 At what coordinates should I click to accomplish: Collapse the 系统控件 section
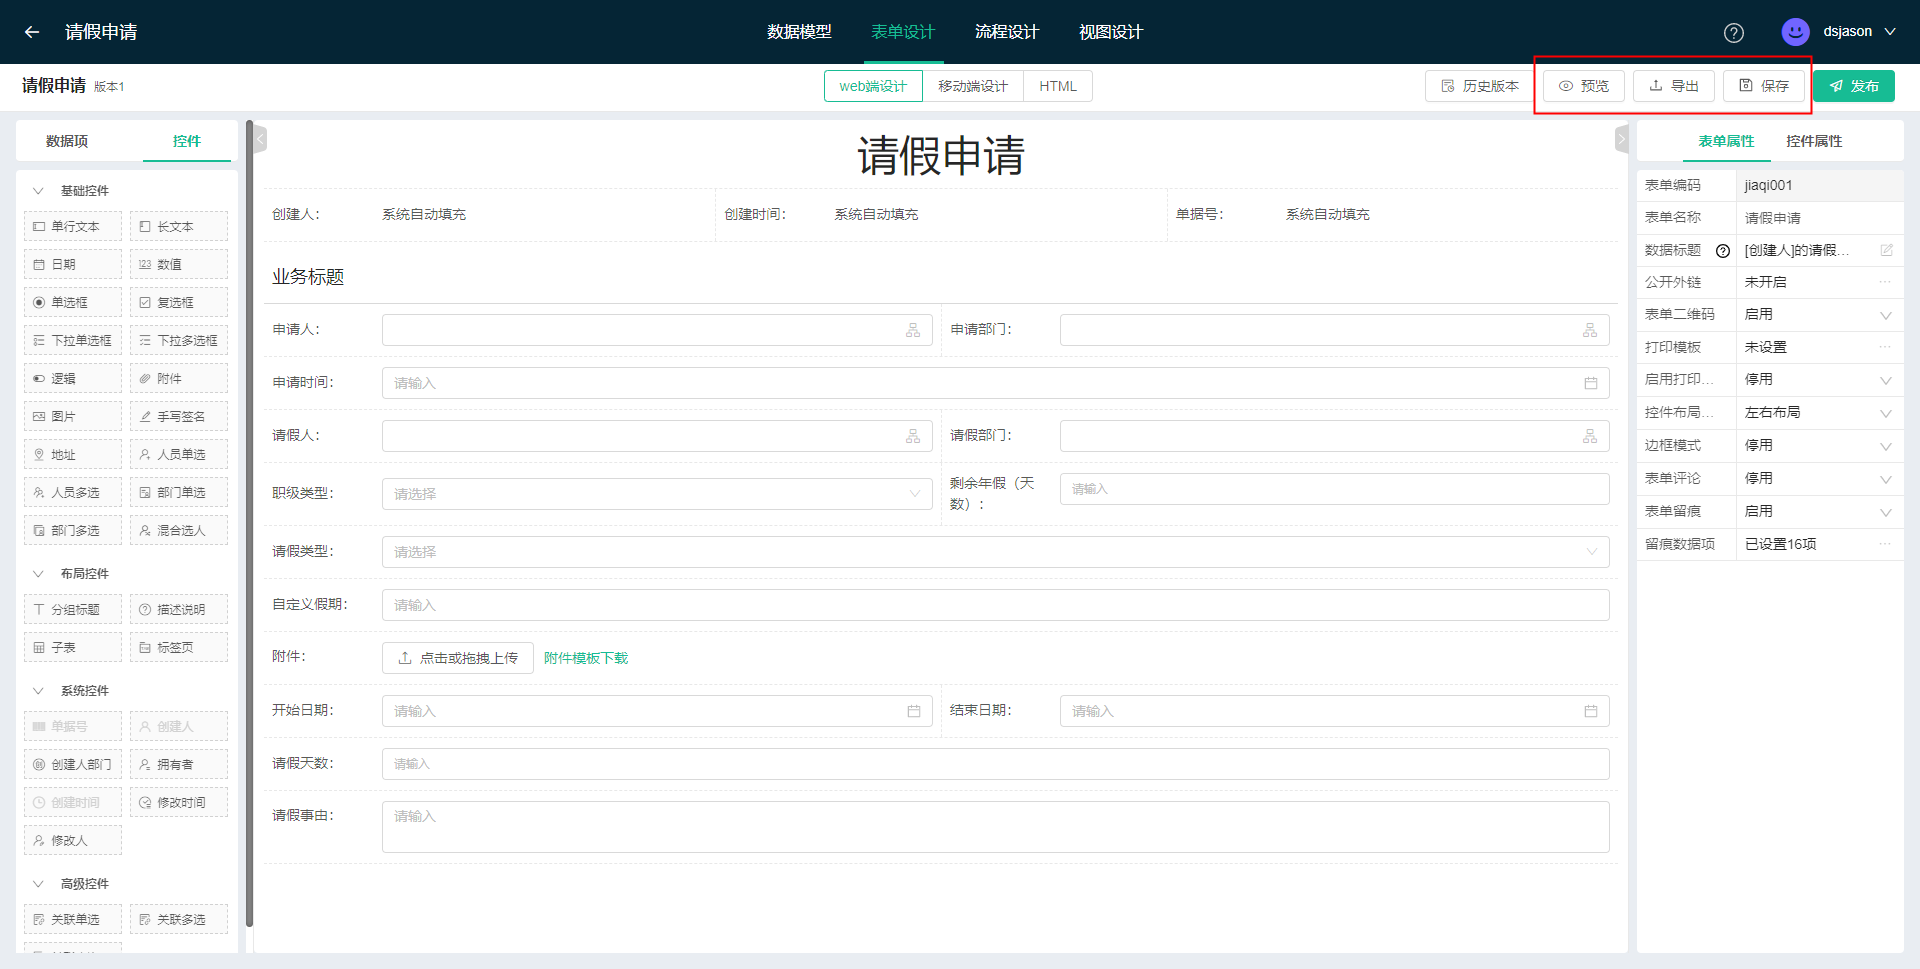[x=39, y=691]
